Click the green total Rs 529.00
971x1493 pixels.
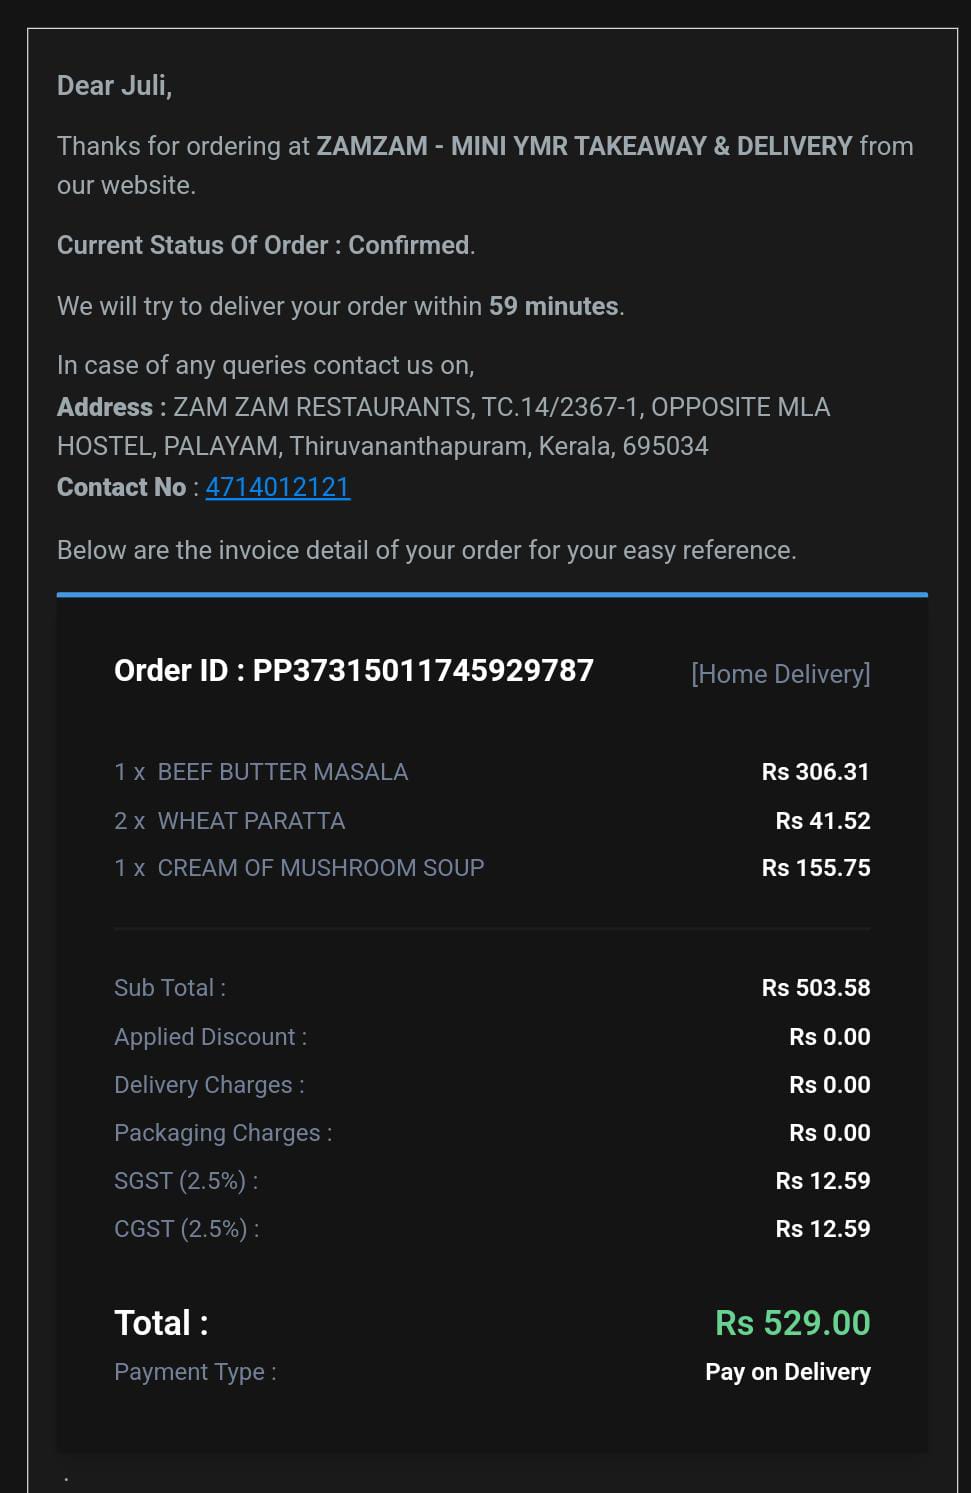pos(793,1323)
